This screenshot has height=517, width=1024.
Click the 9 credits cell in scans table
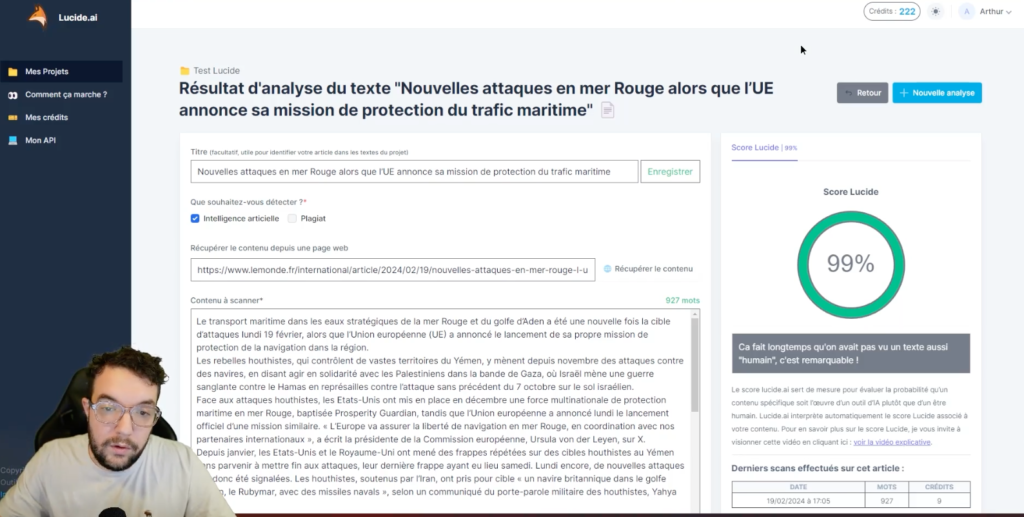[x=939, y=500]
